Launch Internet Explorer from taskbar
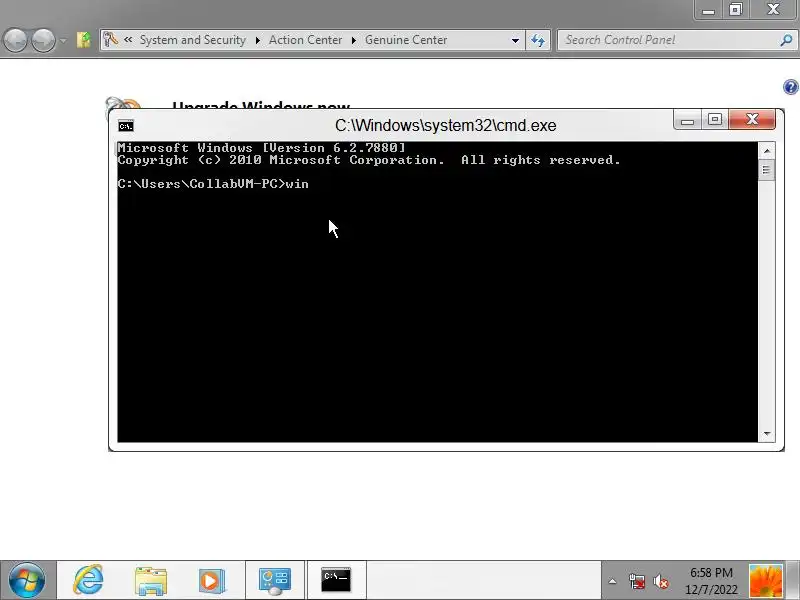This screenshot has width=800, height=600. (88, 580)
